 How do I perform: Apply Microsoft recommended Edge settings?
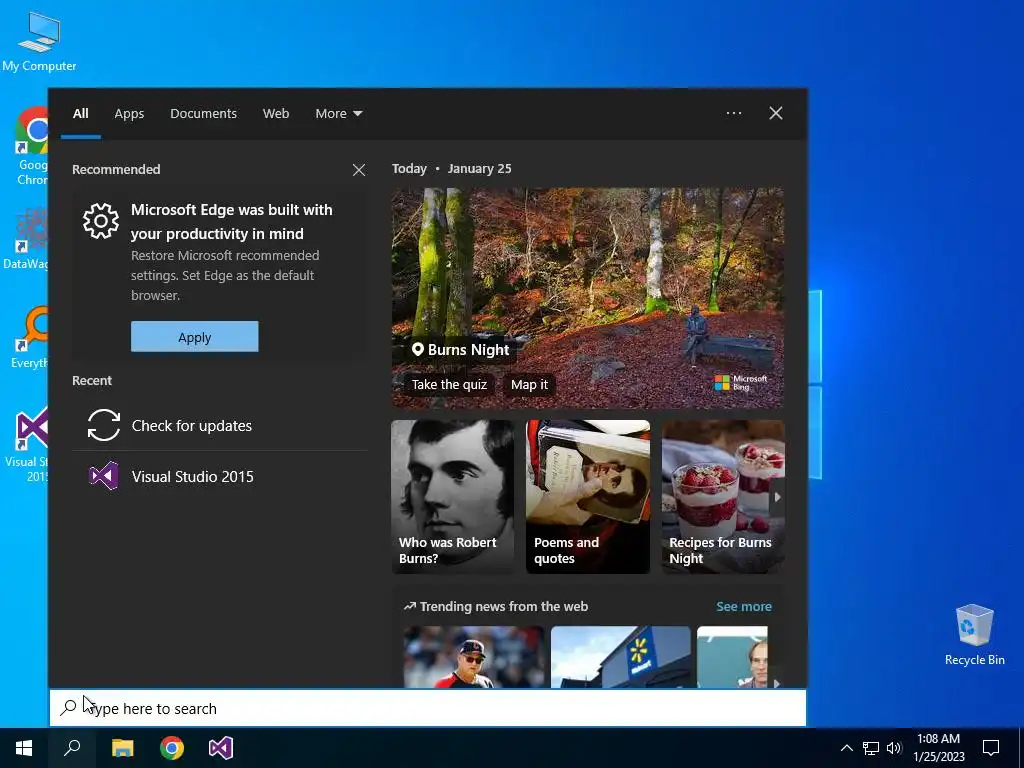195,336
